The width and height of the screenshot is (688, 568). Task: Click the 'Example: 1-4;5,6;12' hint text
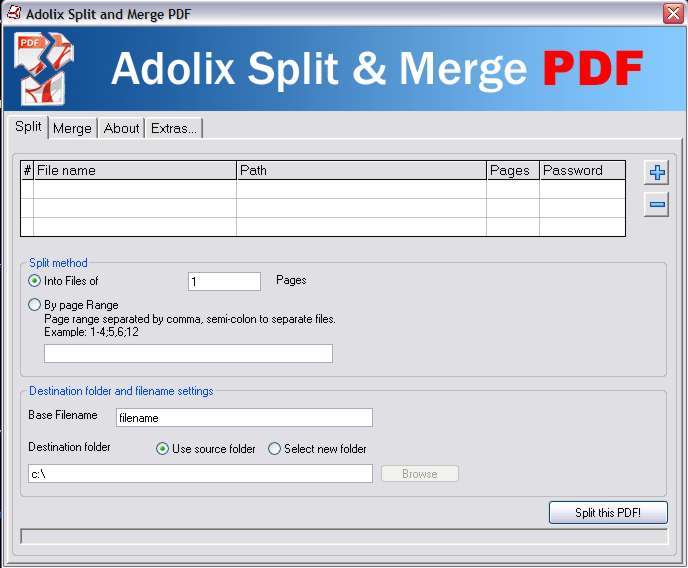[91, 332]
